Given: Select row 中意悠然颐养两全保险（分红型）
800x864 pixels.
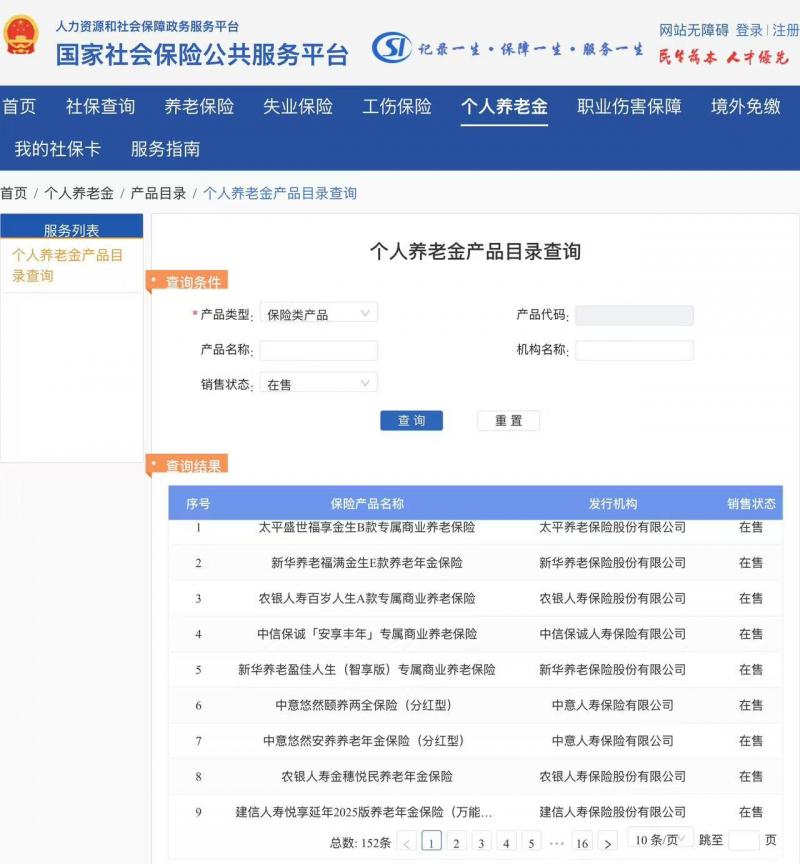Looking at the screenshot, I should pos(475,705).
